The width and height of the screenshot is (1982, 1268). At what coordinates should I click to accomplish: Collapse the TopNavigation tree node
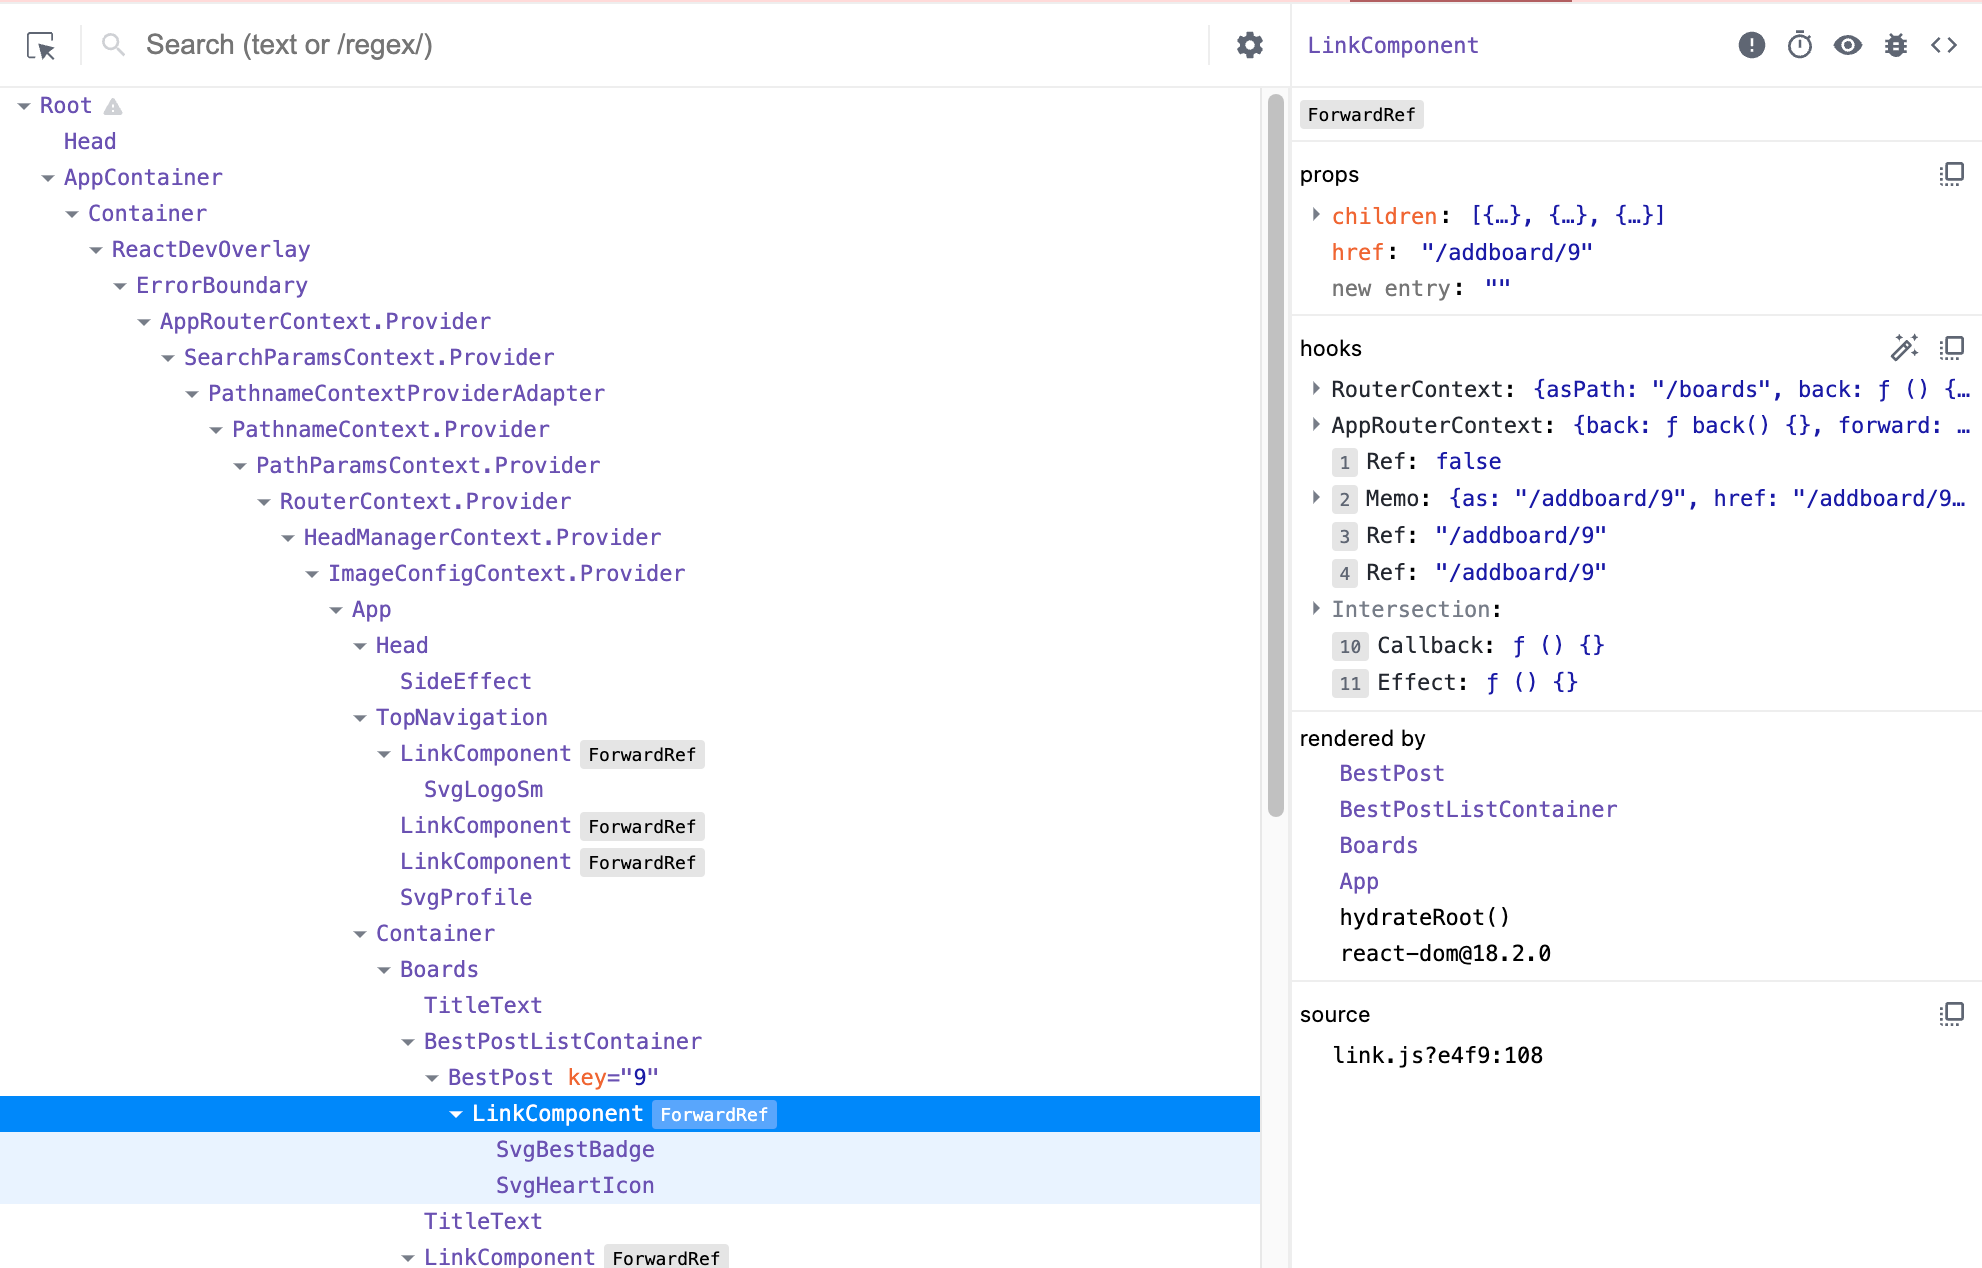[360, 718]
